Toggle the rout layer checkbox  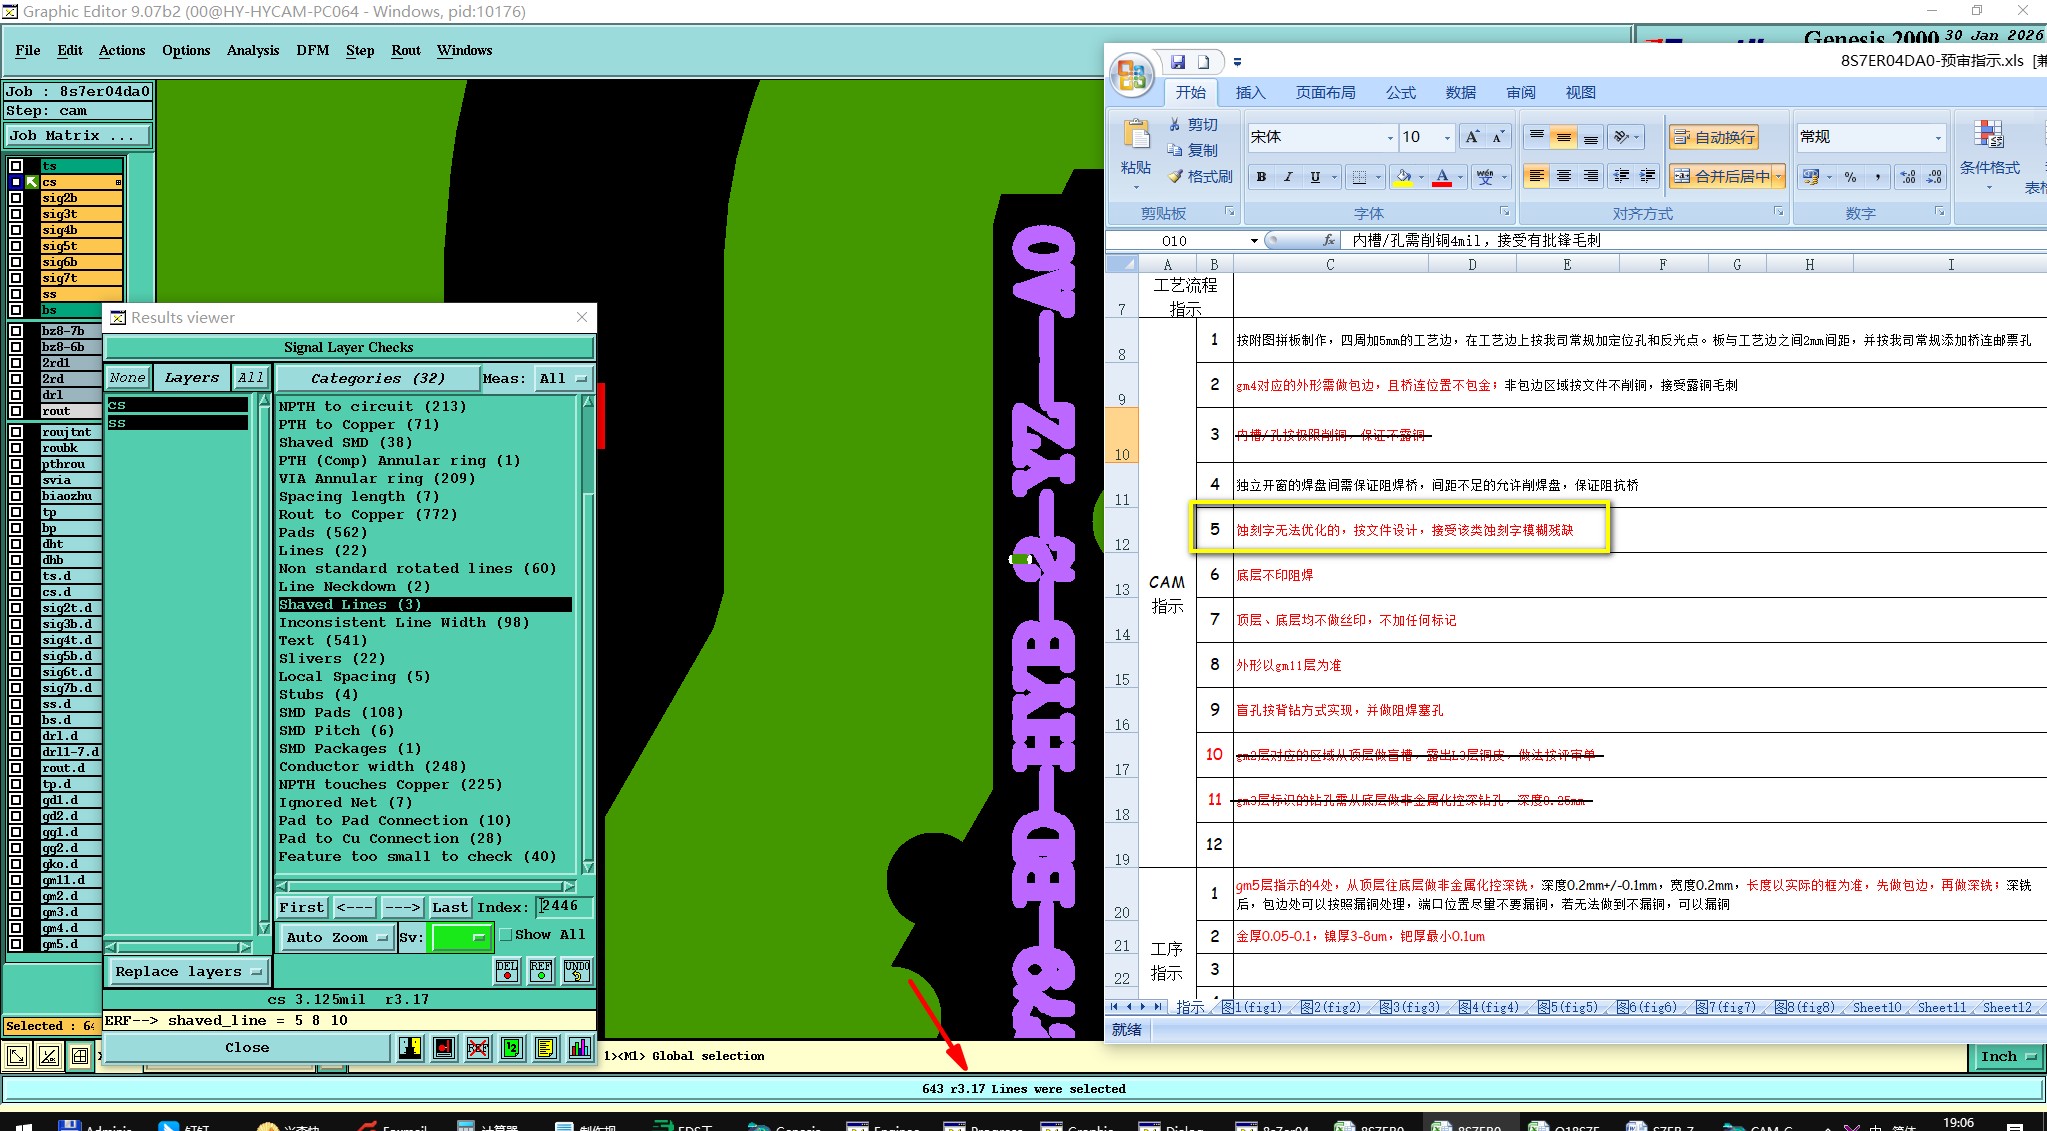click(16, 411)
